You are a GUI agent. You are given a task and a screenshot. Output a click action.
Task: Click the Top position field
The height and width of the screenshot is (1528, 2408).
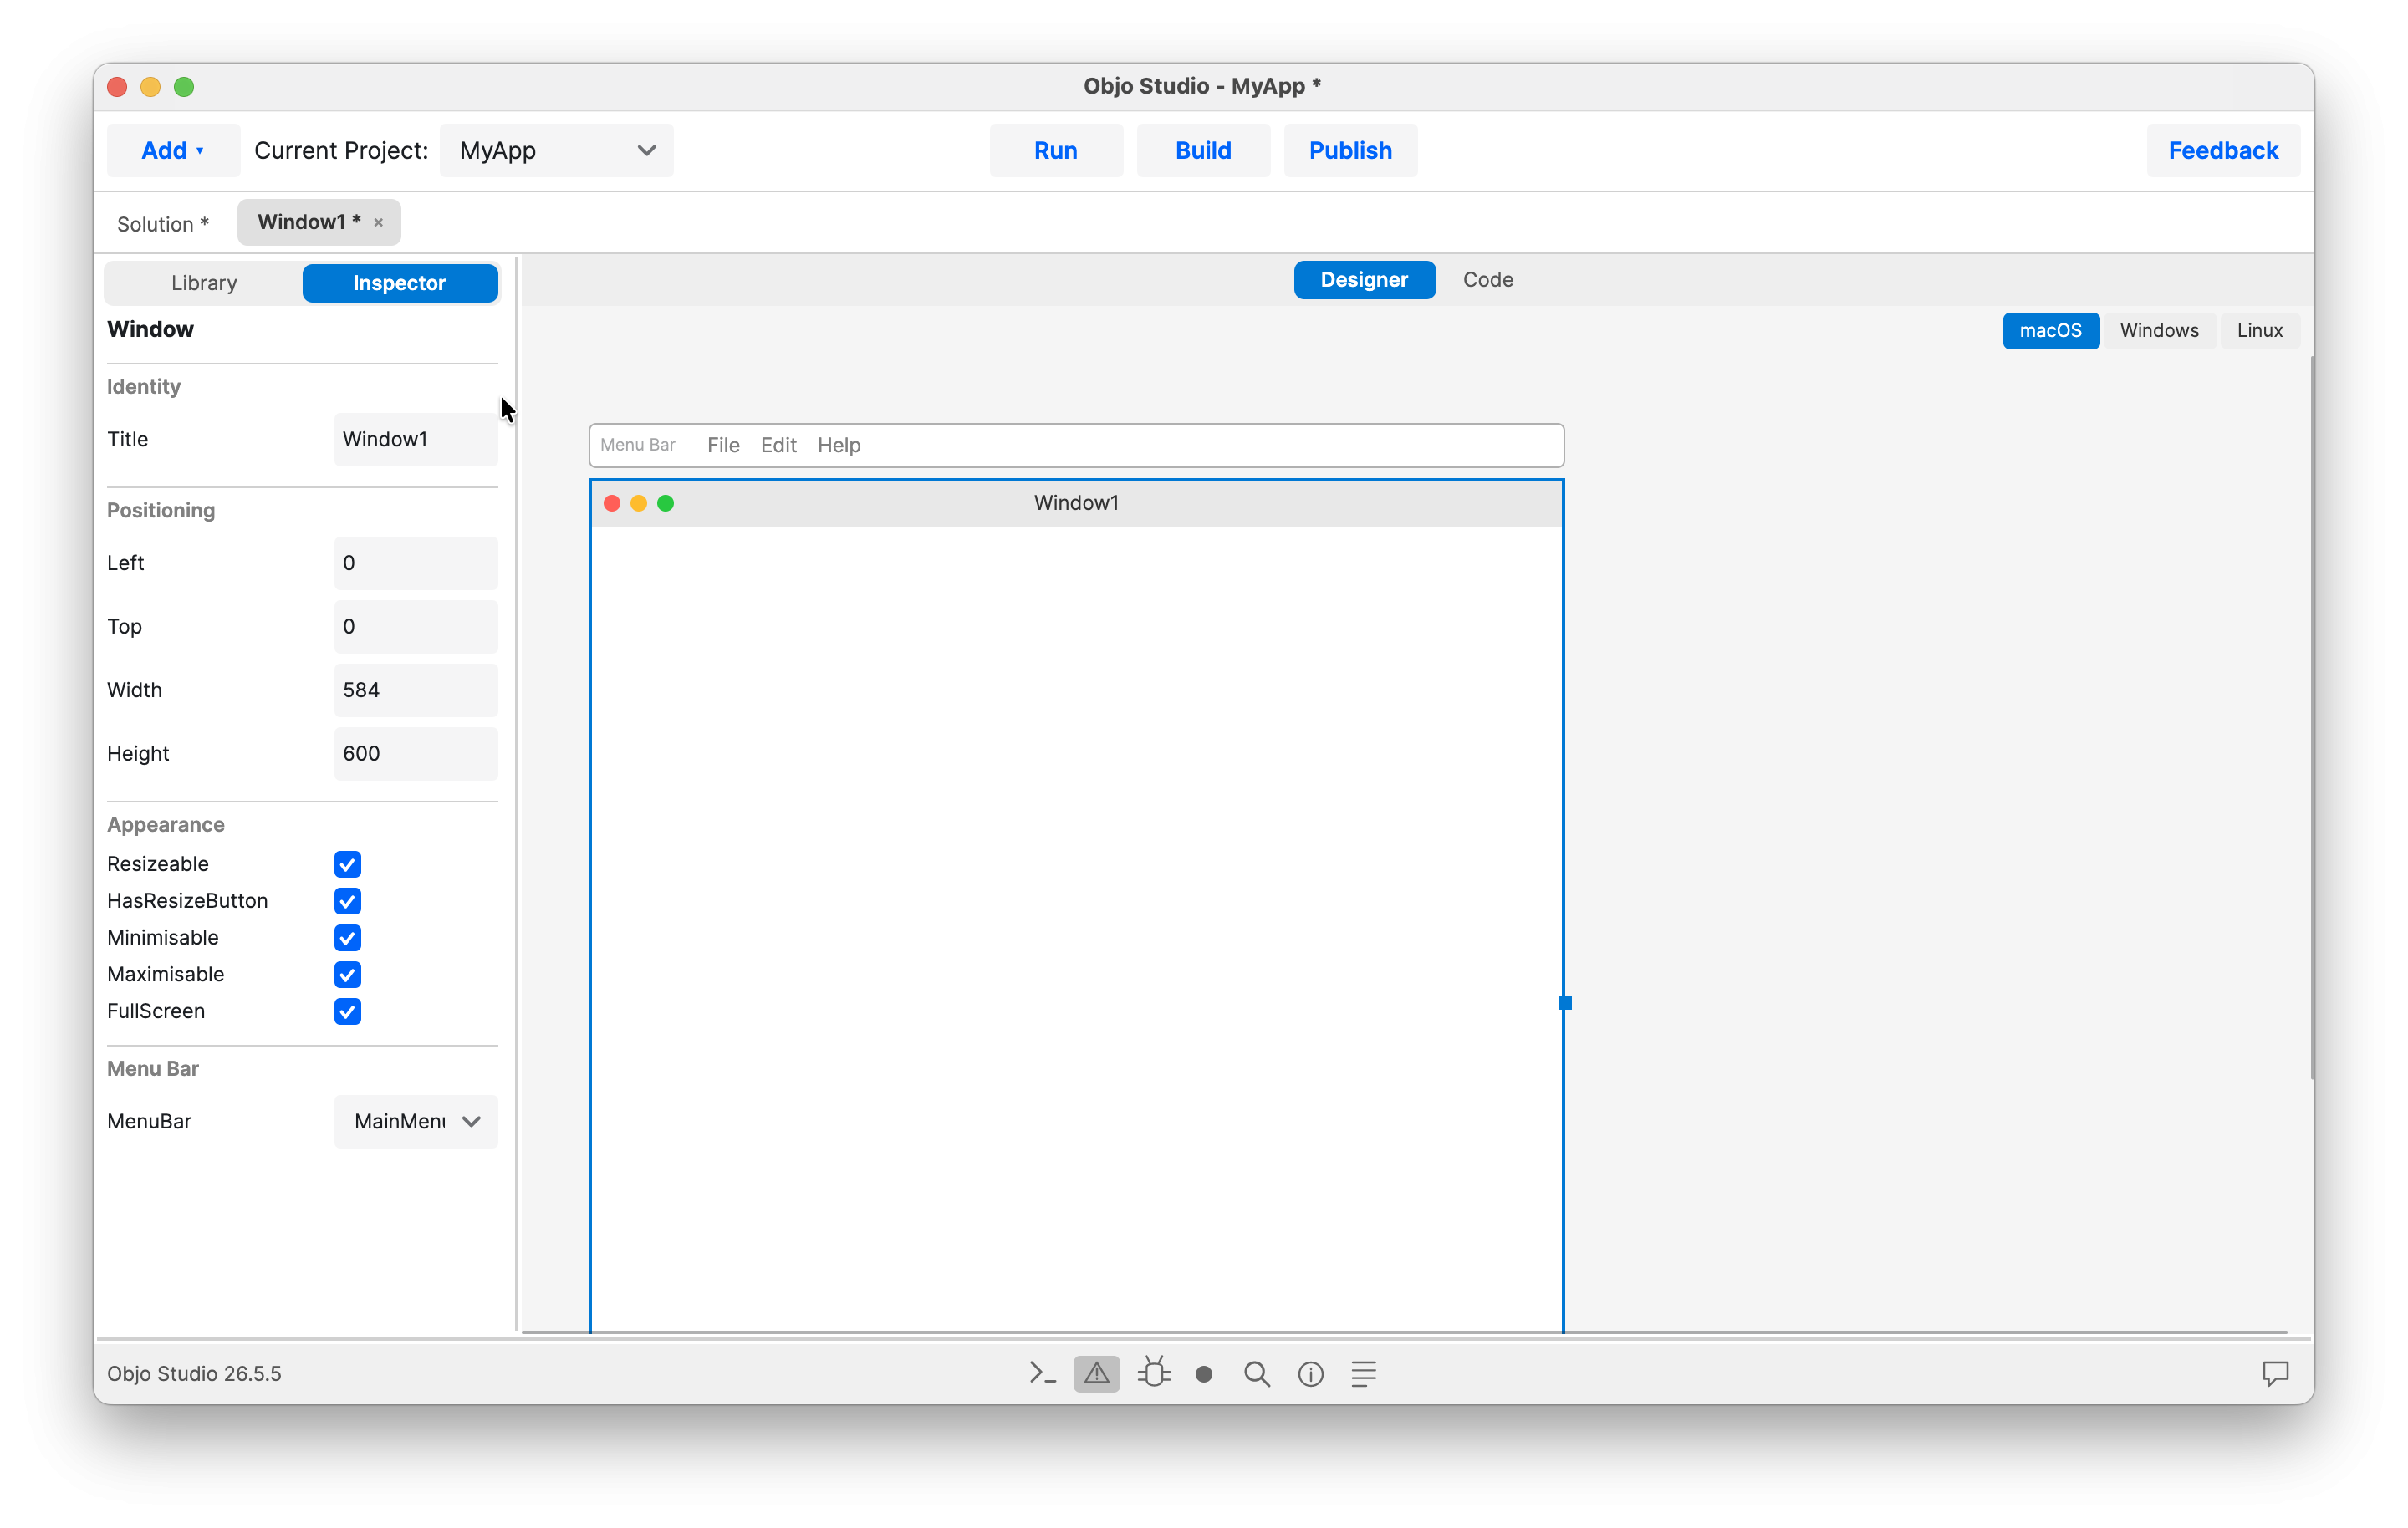416,627
